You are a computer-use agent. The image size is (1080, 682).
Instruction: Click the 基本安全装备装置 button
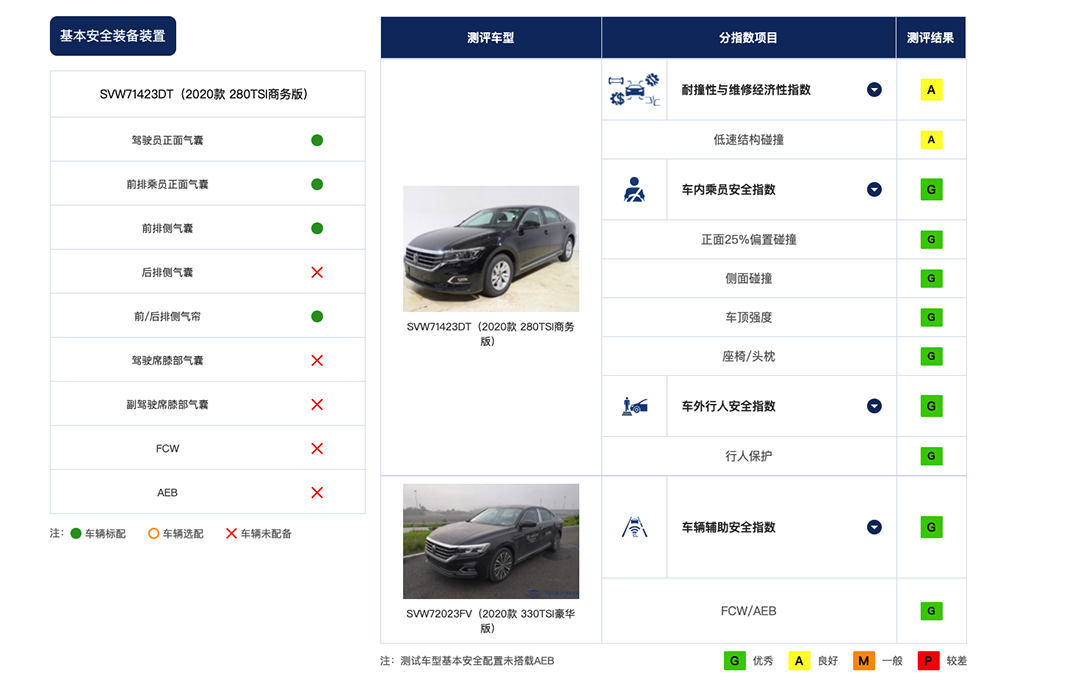pos(113,36)
